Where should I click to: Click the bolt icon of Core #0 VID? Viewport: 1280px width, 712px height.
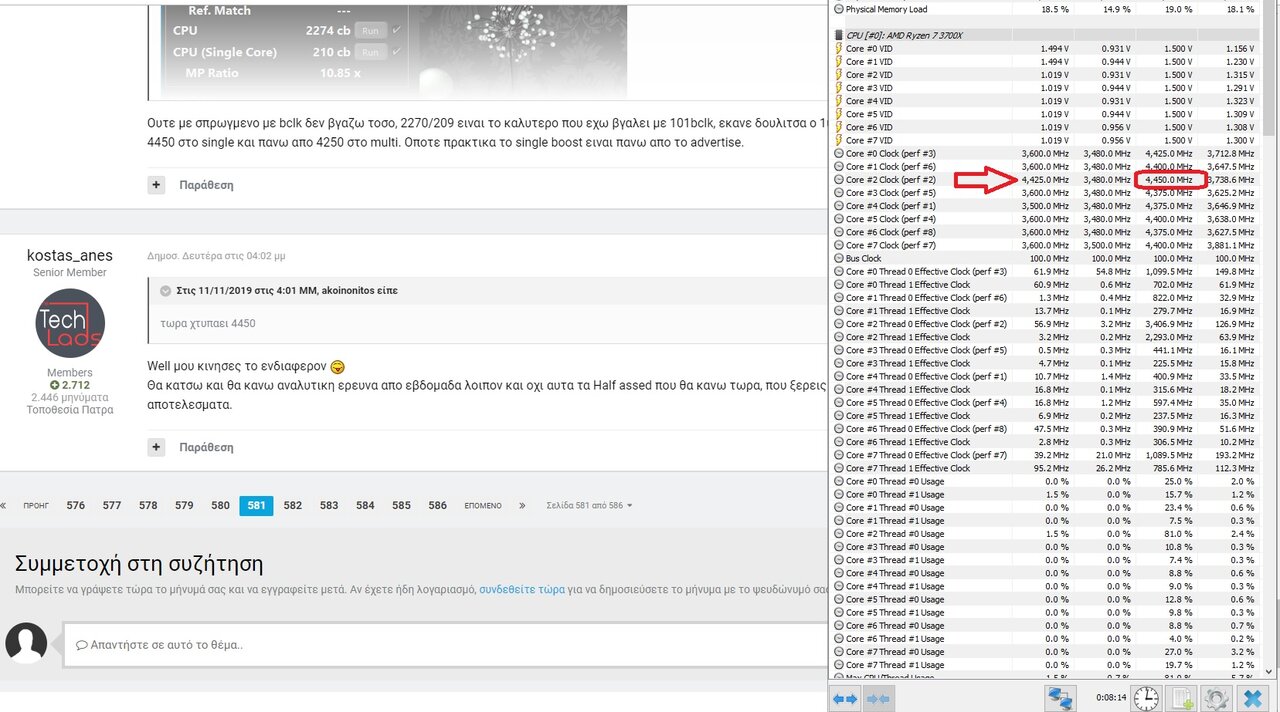coord(838,48)
